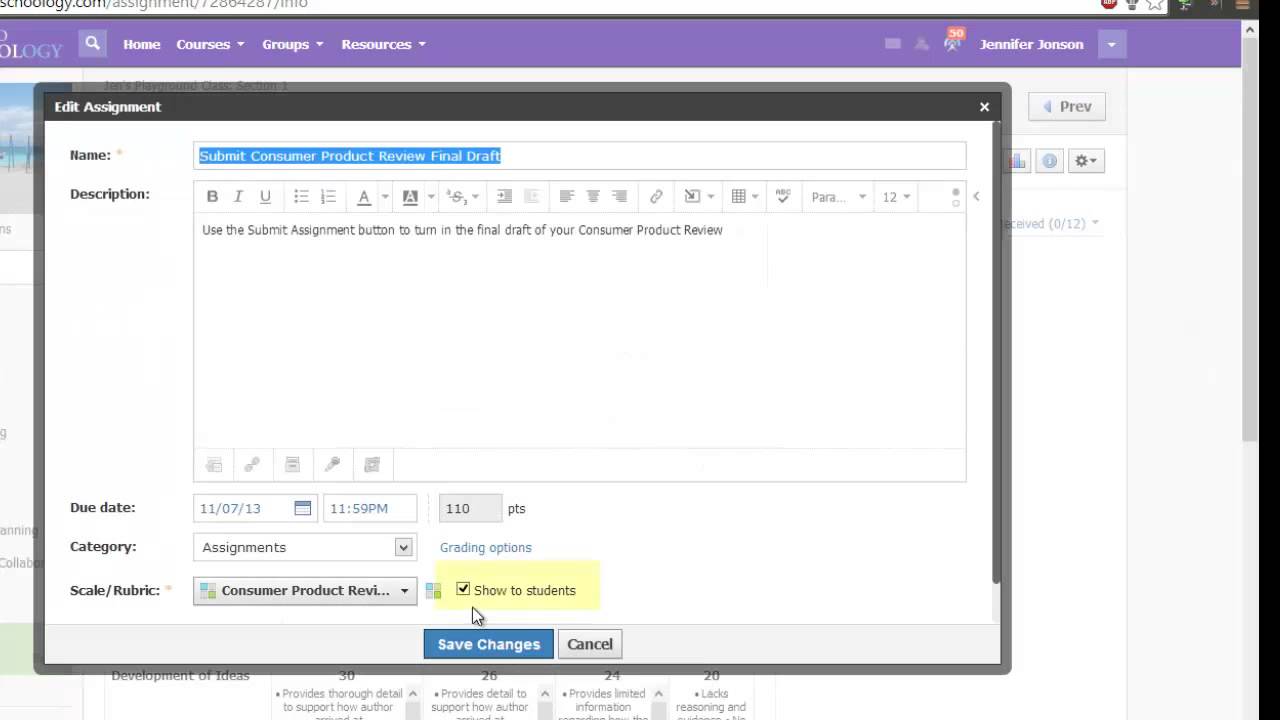This screenshot has width=1280, height=720.
Task: Open the Category Assignments dropdown
Action: (305, 547)
